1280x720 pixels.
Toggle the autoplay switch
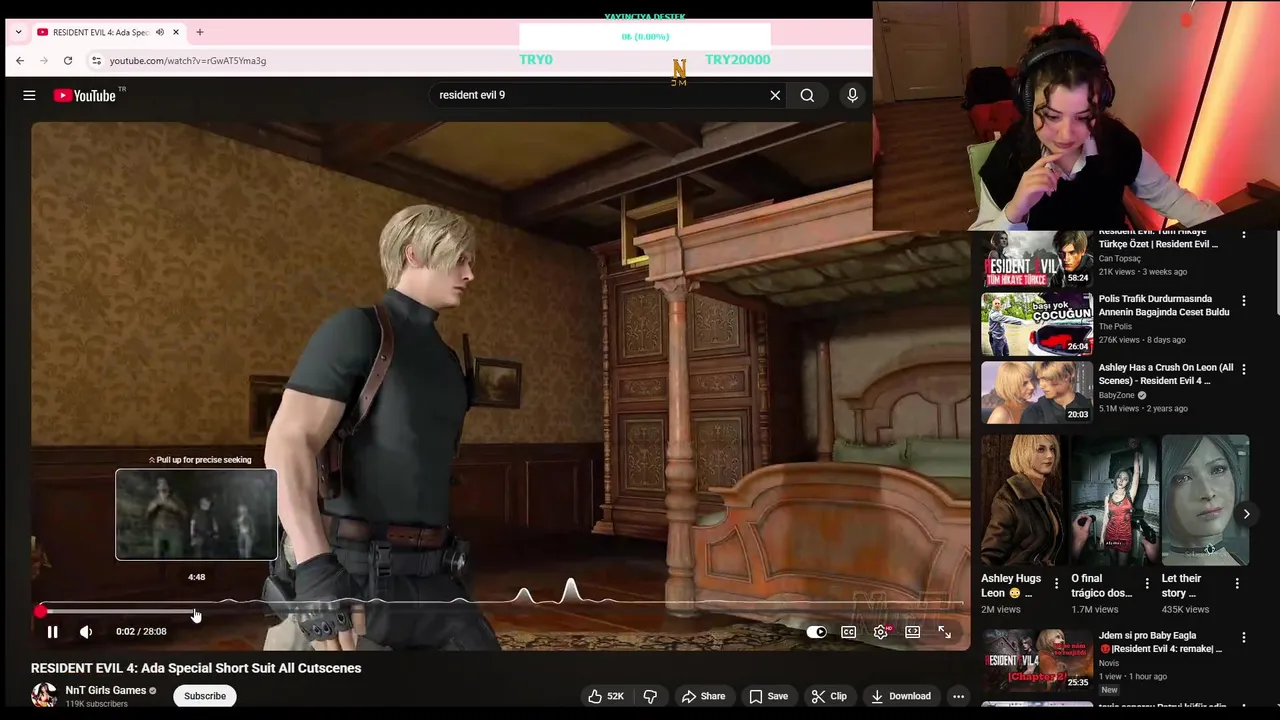[817, 632]
